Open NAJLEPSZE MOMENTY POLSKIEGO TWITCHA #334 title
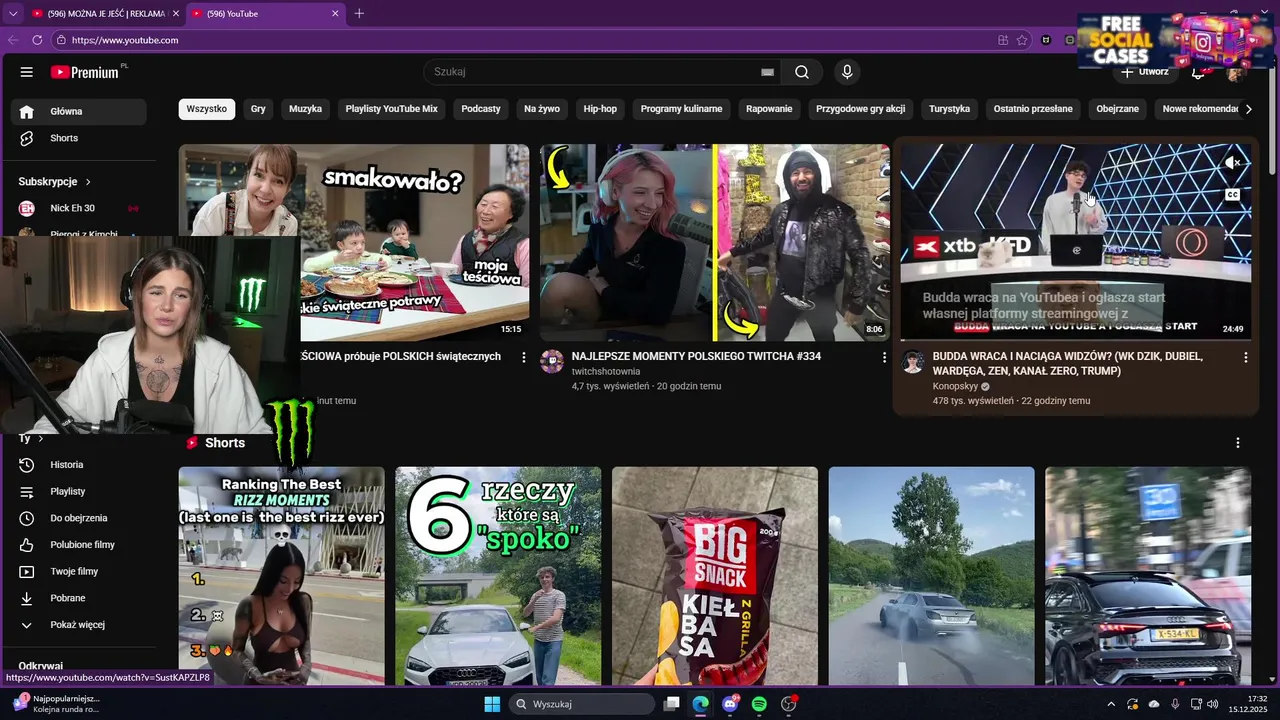1280x720 pixels. click(696, 356)
